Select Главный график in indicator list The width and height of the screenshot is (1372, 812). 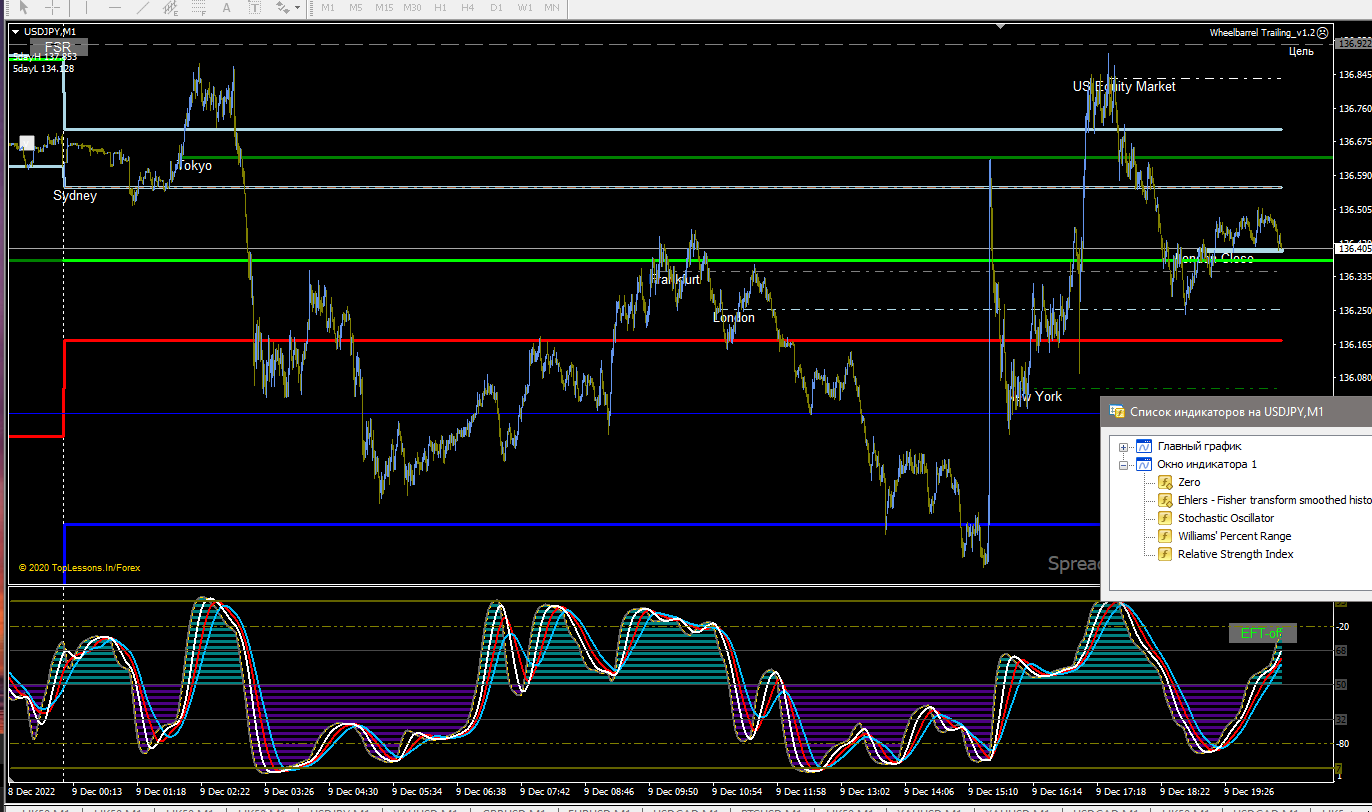1200,447
